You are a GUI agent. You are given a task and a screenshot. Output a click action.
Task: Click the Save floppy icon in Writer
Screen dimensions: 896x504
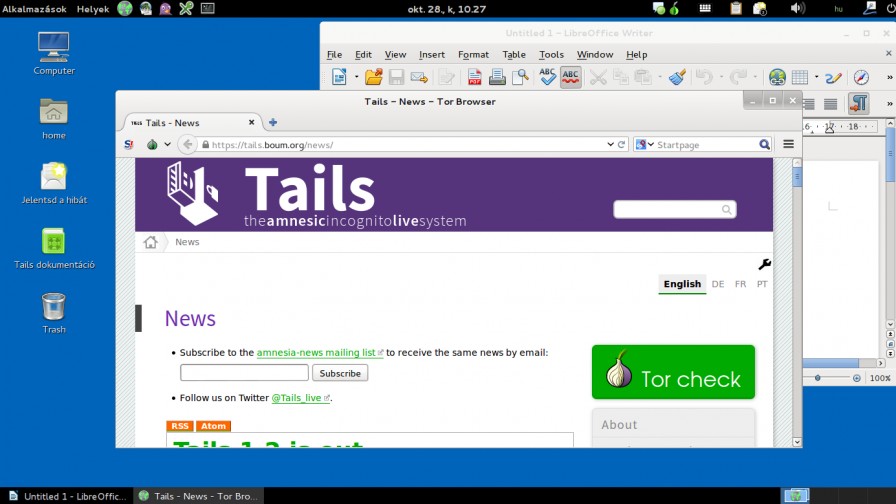point(396,77)
